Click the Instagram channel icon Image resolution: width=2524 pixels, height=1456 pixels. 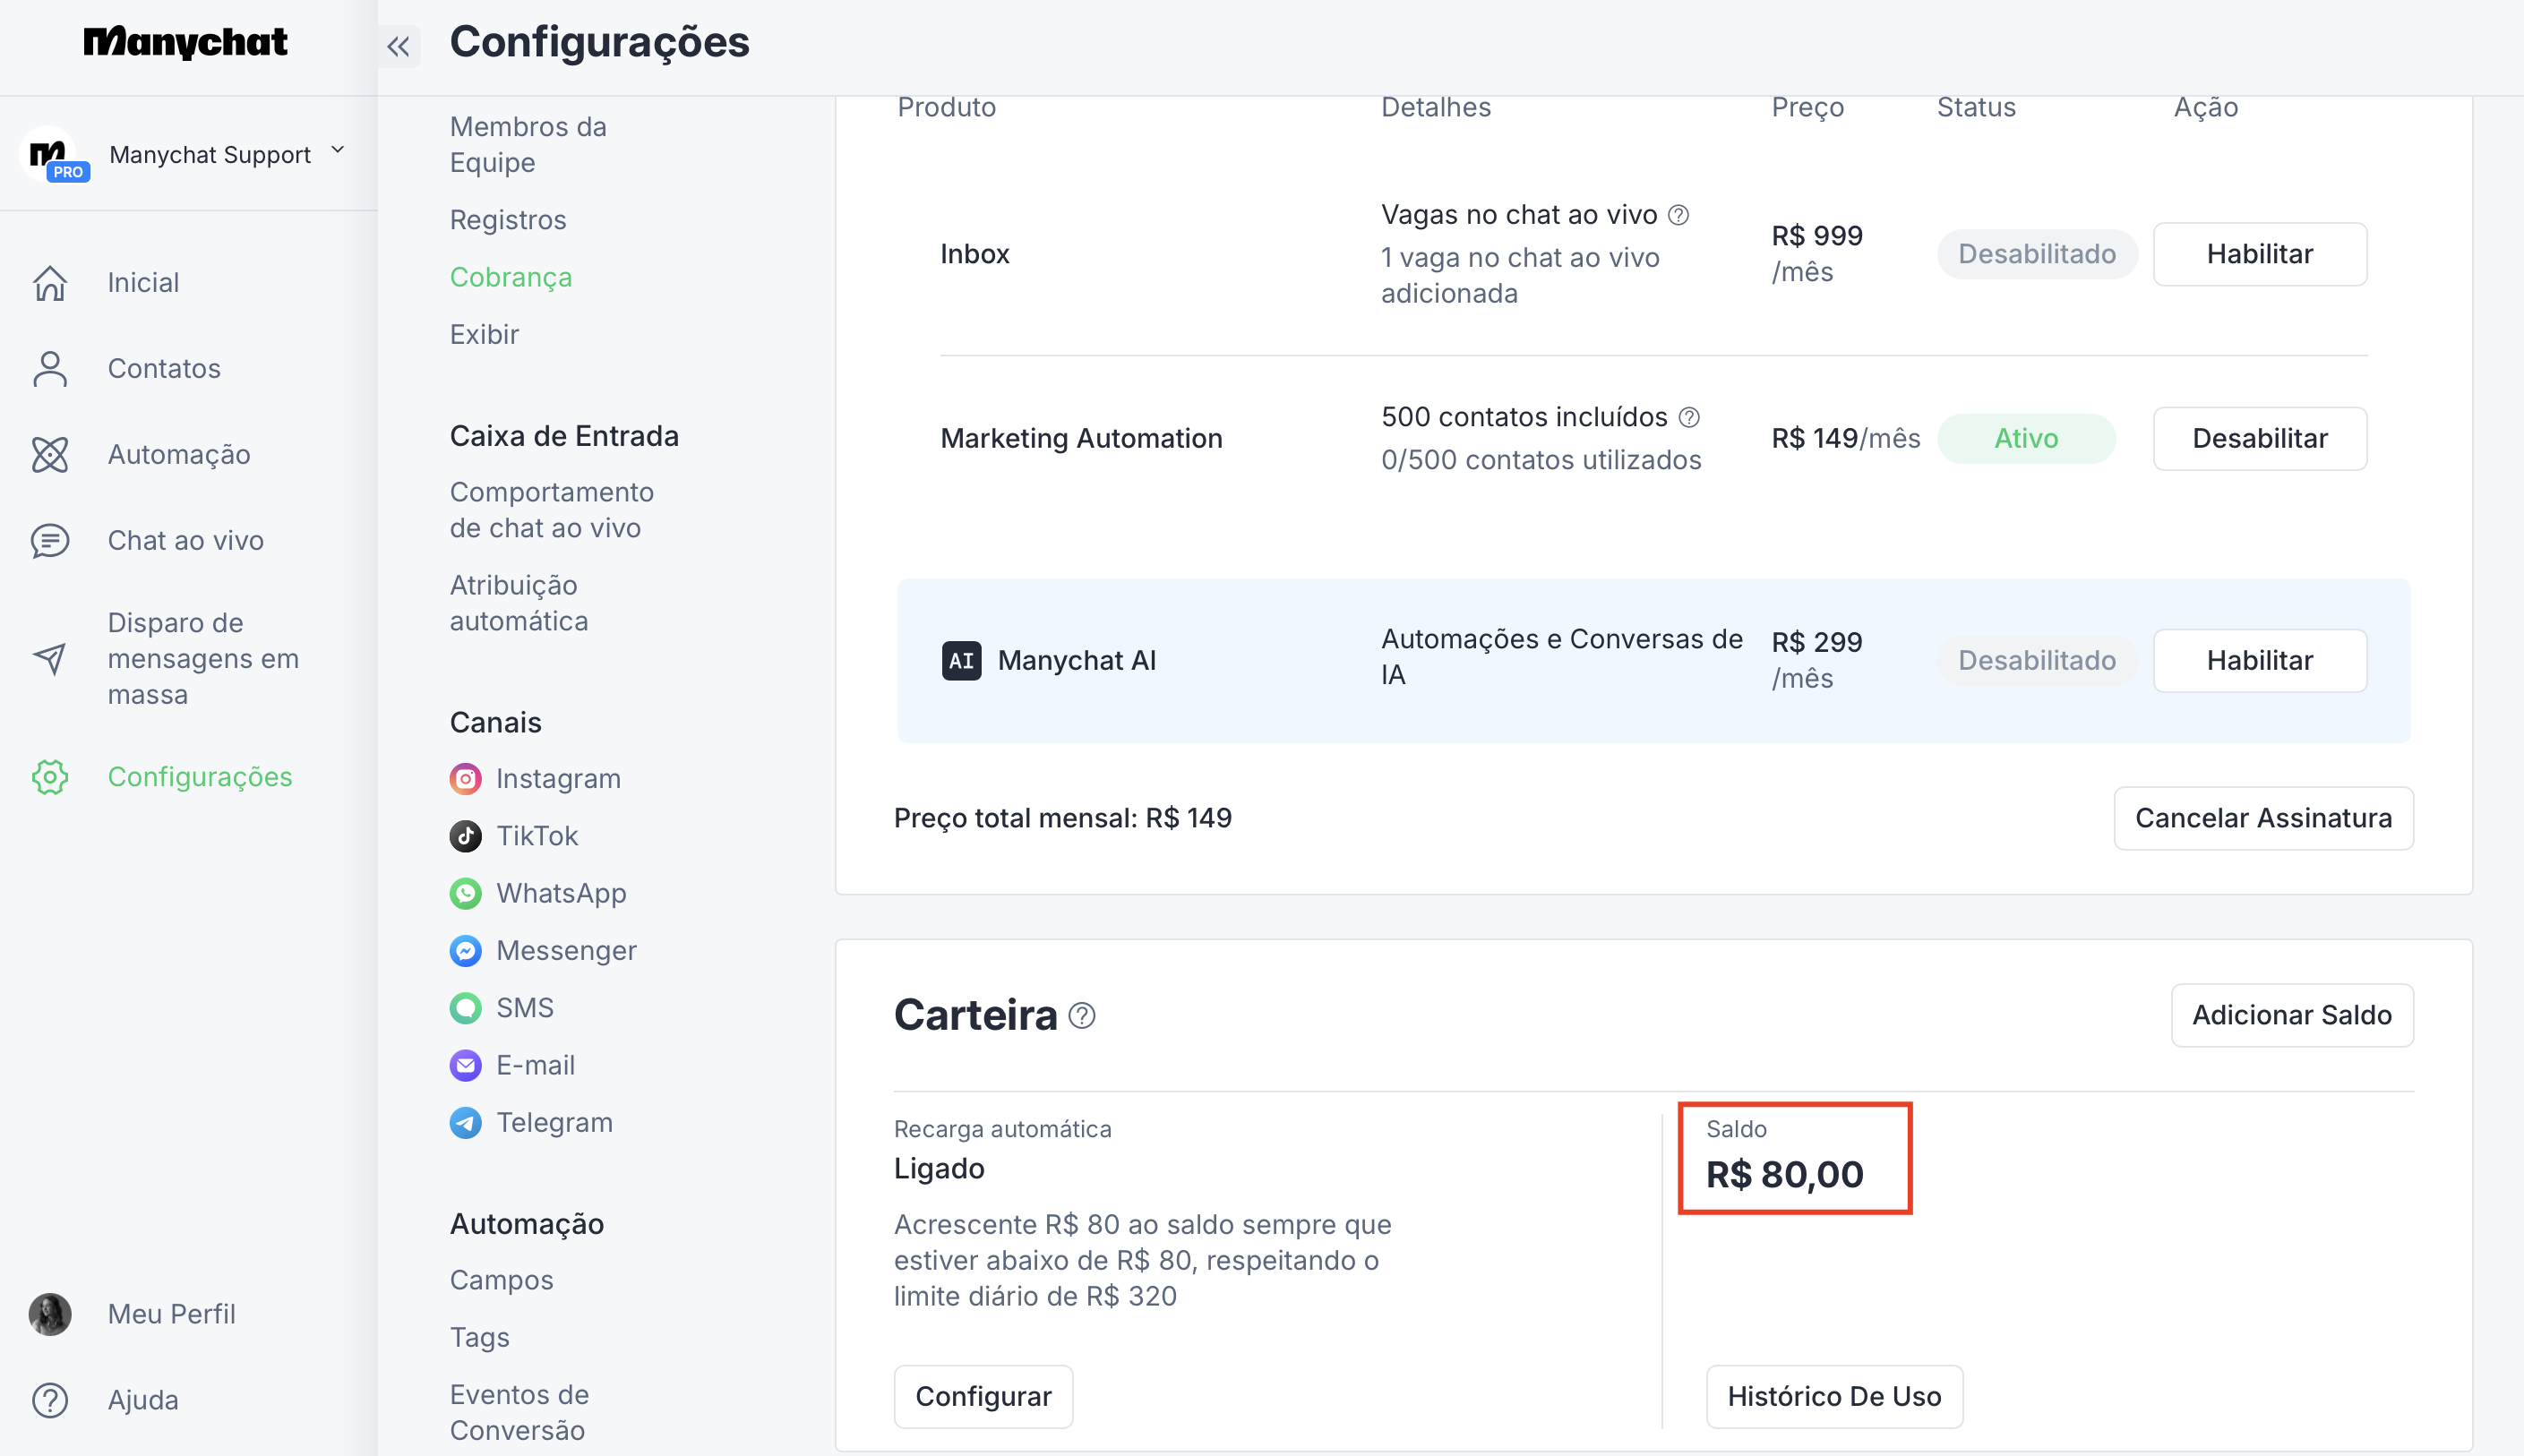pos(465,778)
